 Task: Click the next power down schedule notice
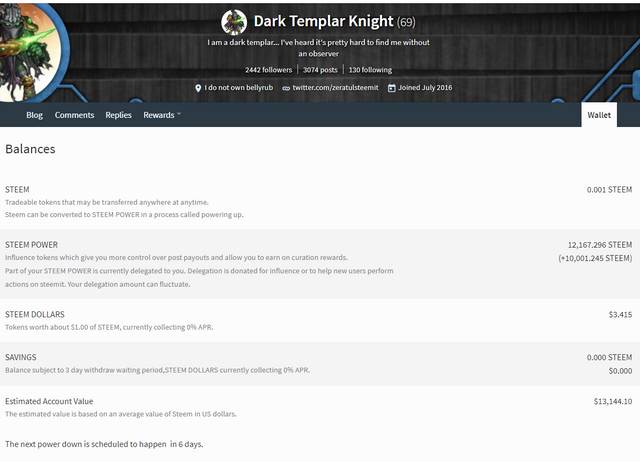click(104, 444)
